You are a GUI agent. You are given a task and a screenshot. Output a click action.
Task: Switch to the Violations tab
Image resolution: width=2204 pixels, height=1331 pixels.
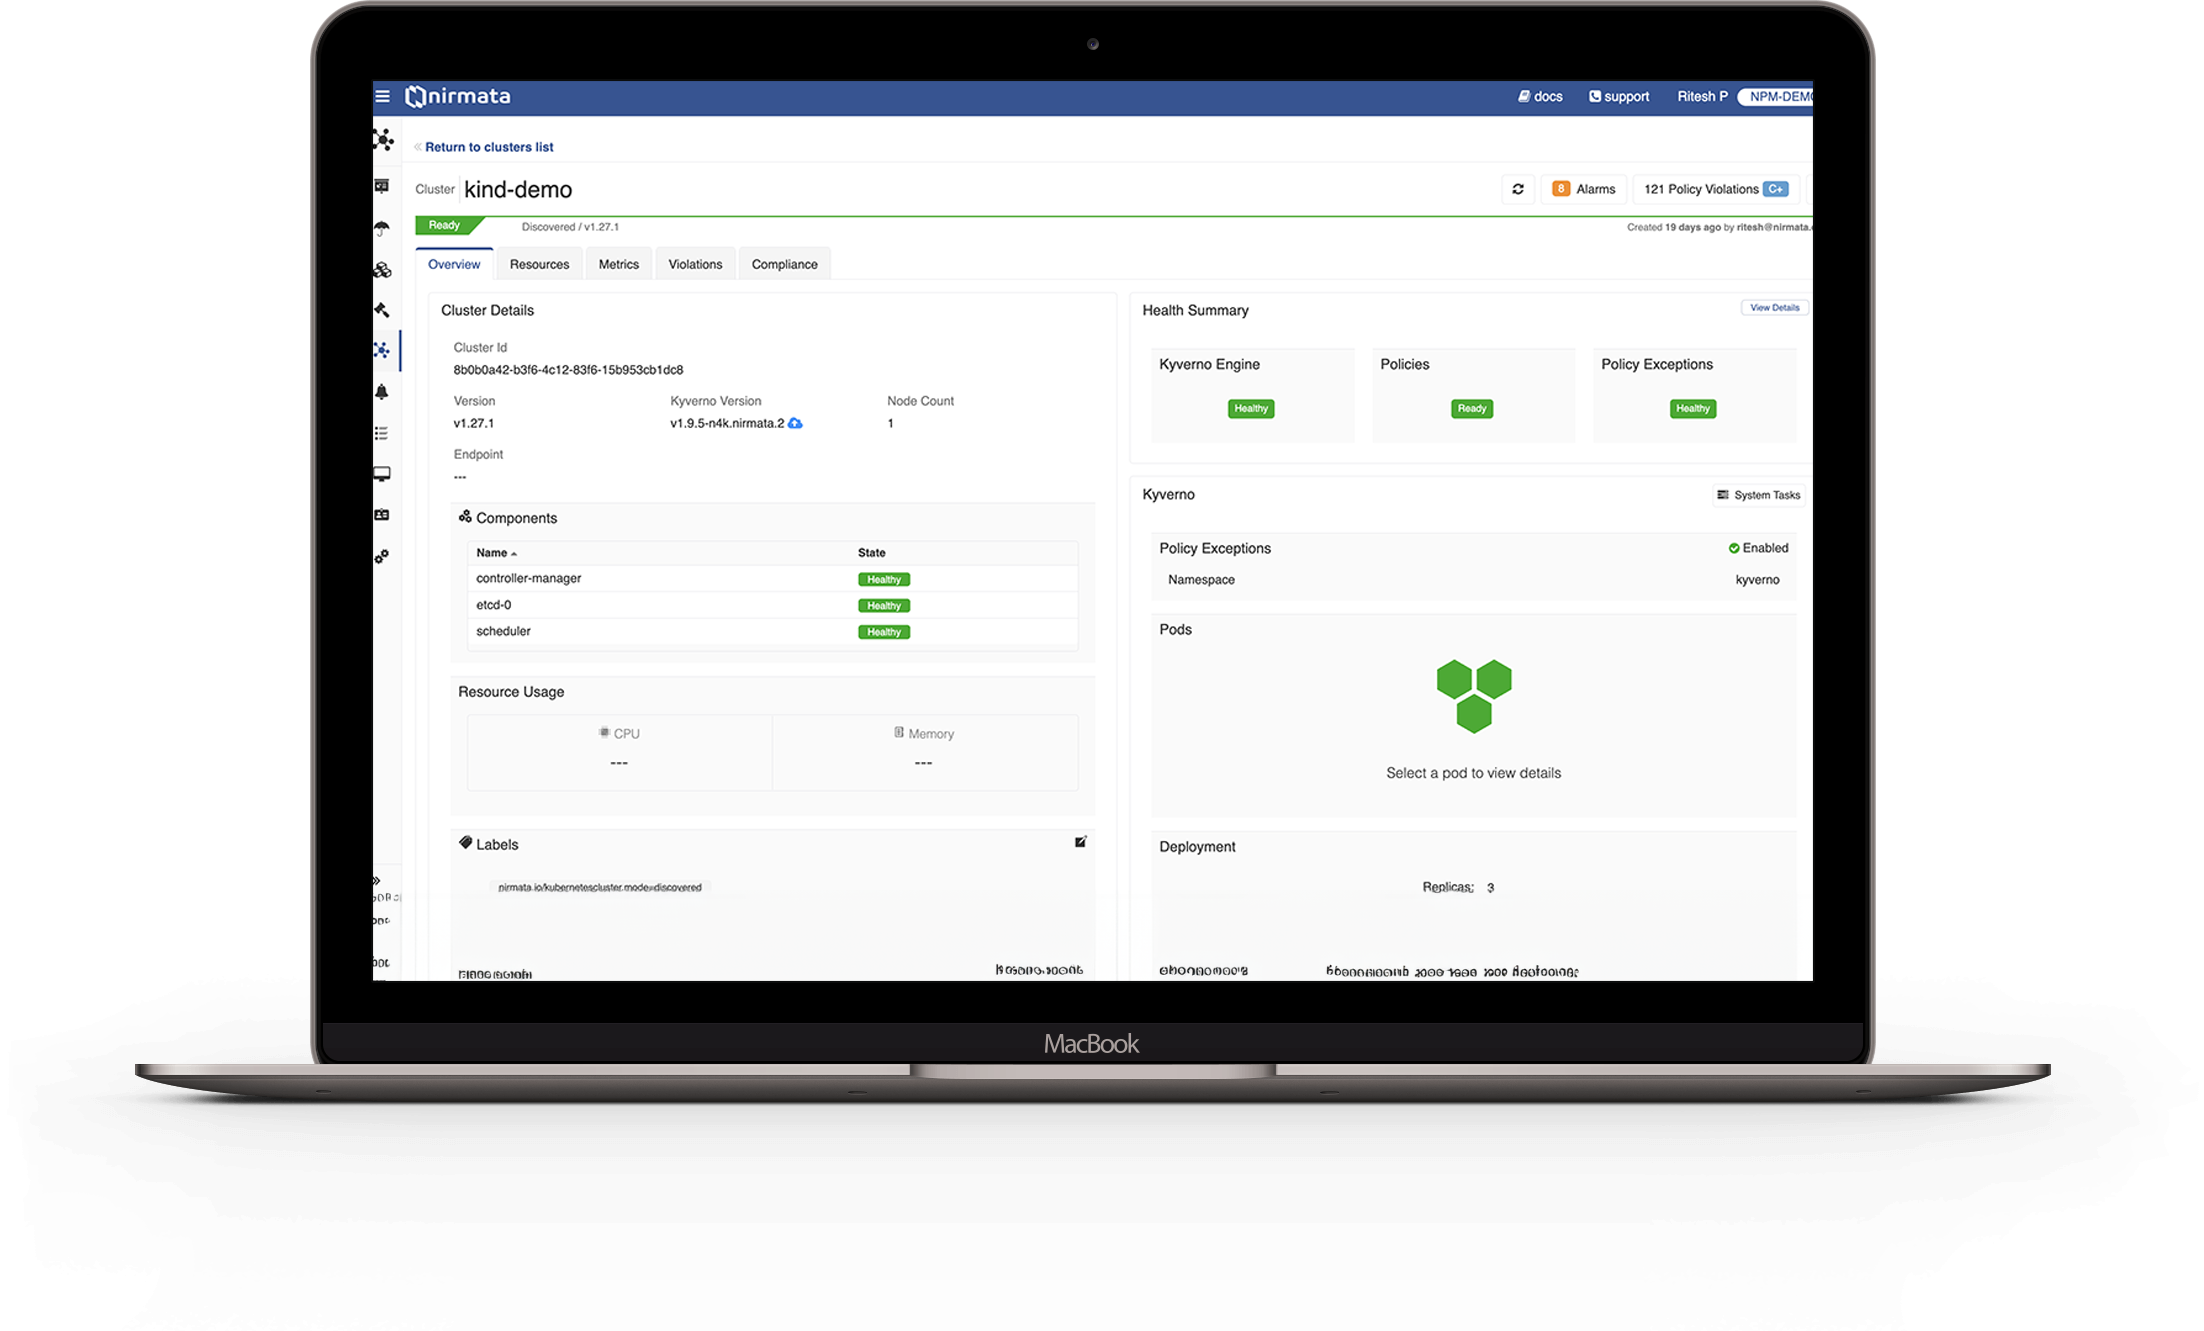[693, 263]
